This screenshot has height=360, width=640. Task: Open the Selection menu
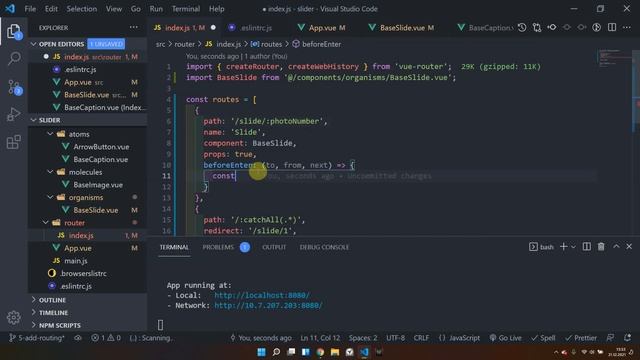coord(82,9)
